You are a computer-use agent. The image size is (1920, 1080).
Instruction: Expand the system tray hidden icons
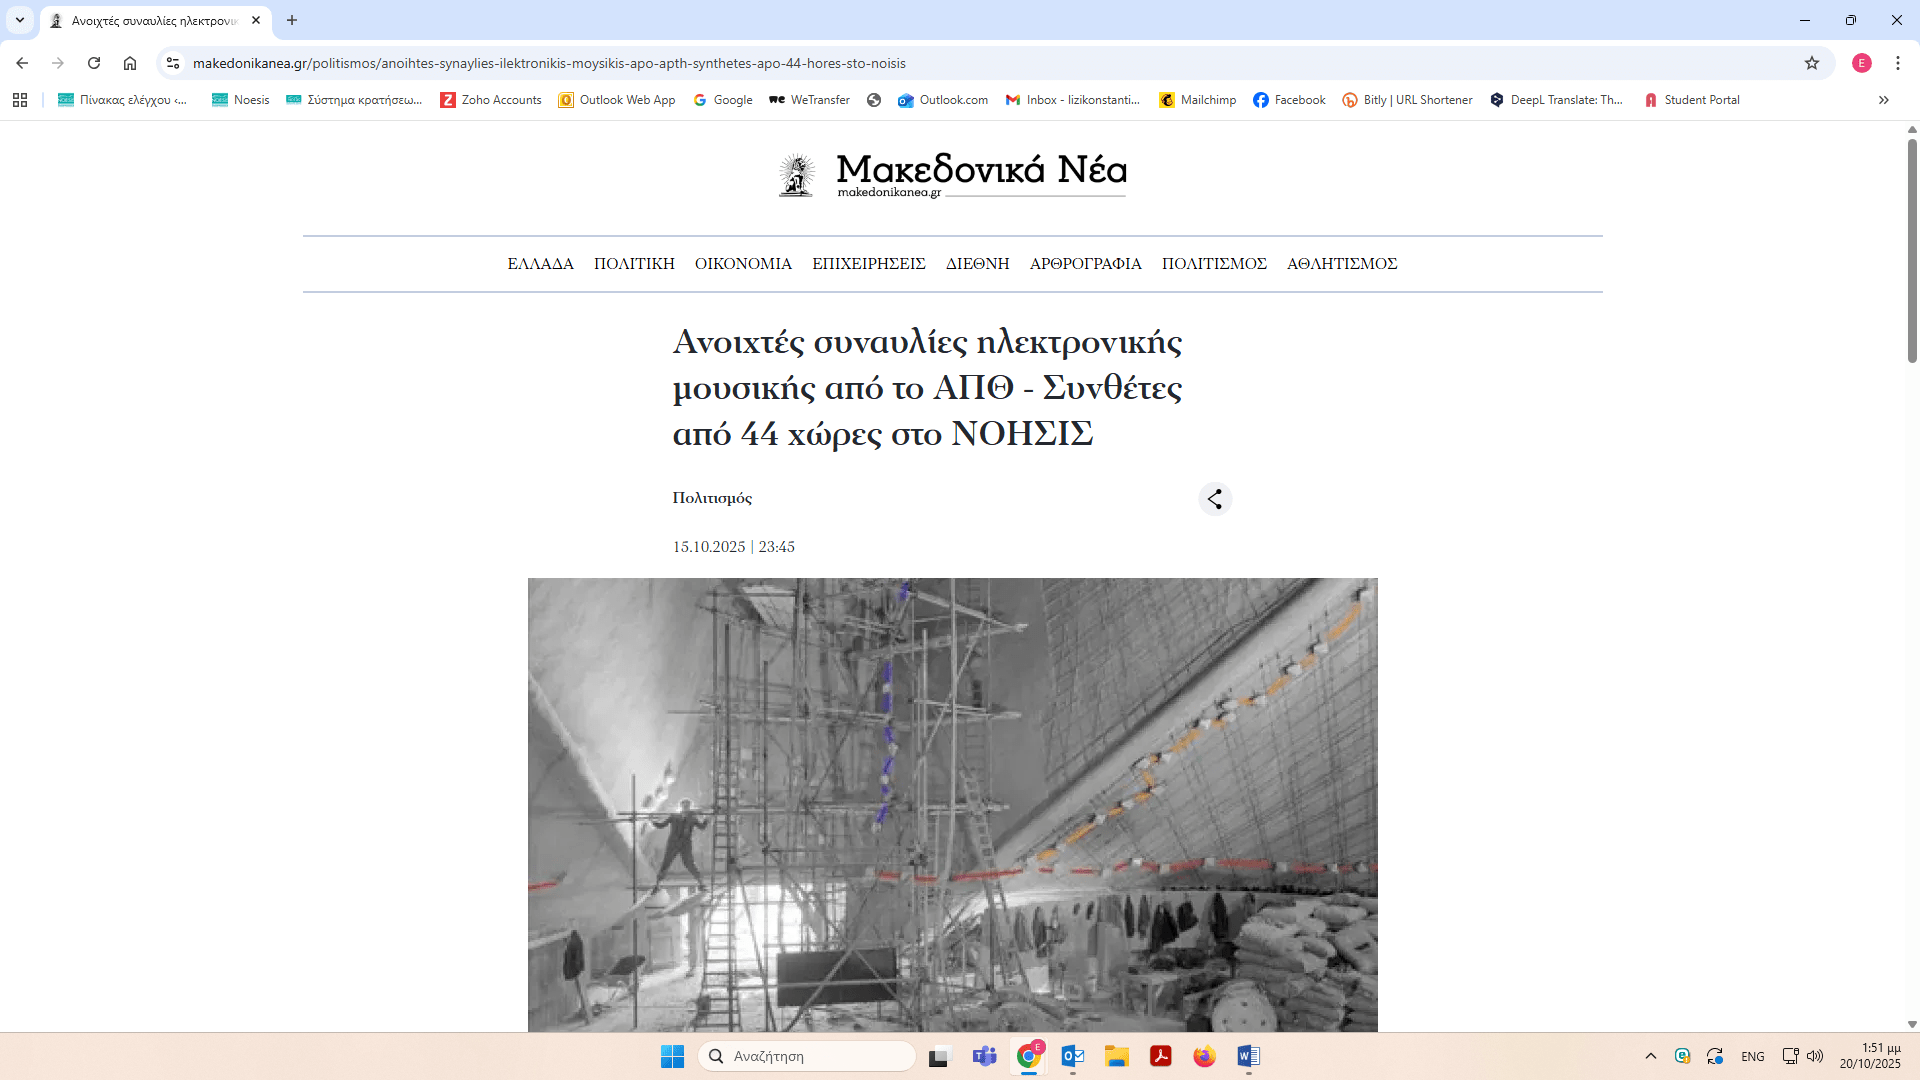pyautogui.click(x=1650, y=1056)
